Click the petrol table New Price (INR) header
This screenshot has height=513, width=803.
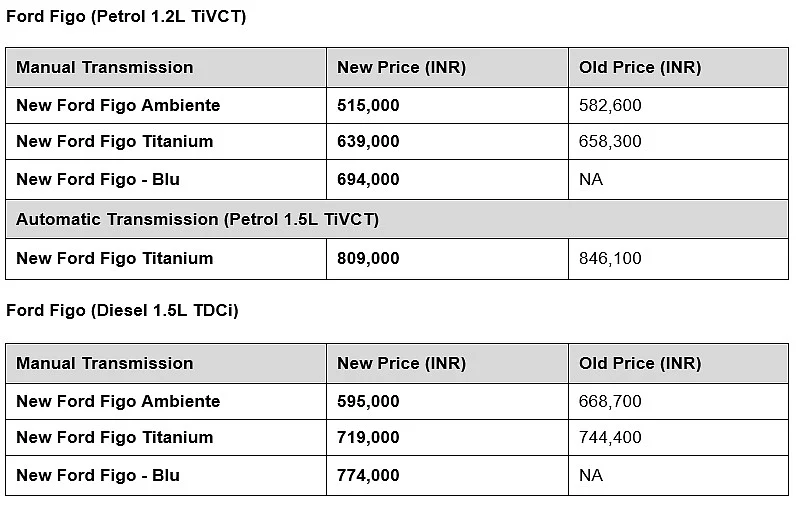pos(447,68)
